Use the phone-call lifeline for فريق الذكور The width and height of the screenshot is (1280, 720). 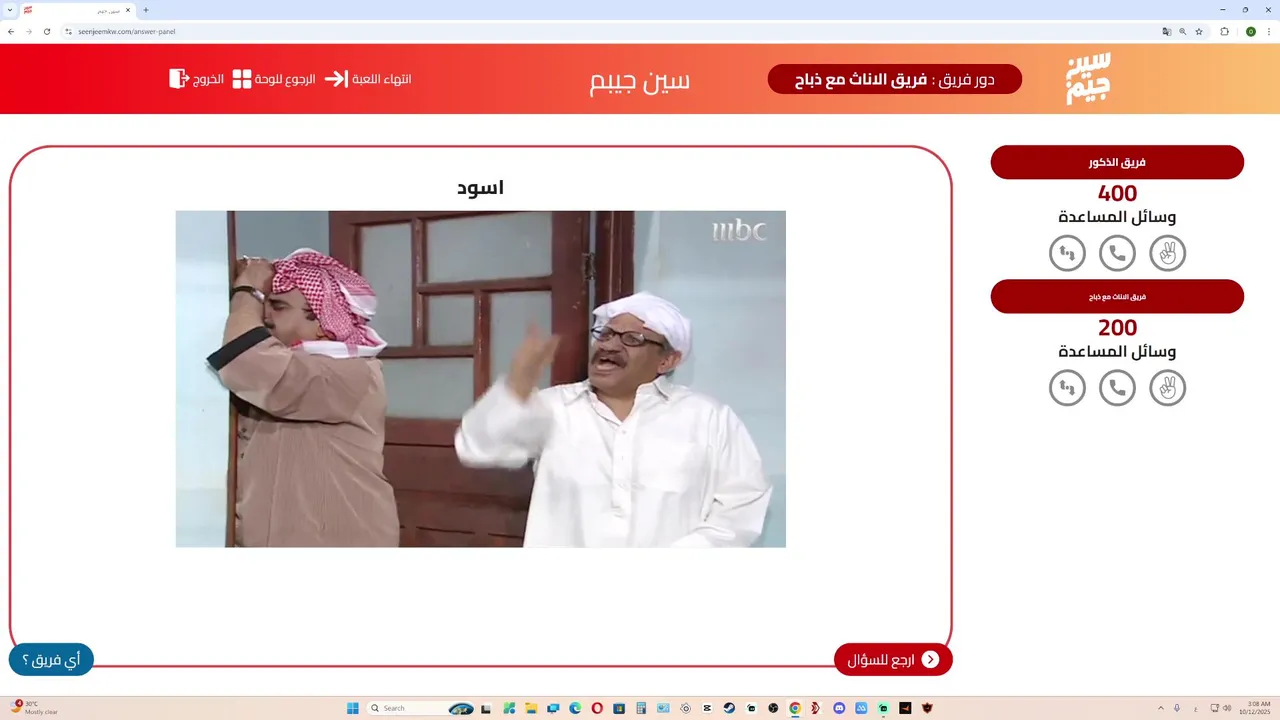(1117, 253)
